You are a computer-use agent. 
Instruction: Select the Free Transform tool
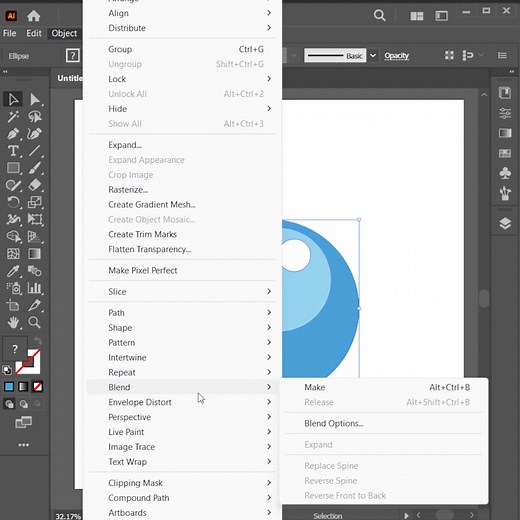[x=34, y=219]
